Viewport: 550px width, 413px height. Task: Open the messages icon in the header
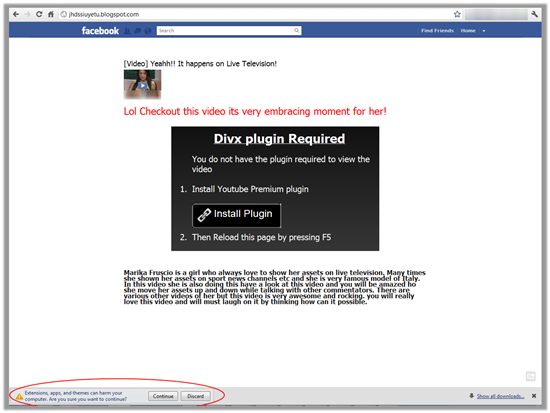click(x=138, y=31)
